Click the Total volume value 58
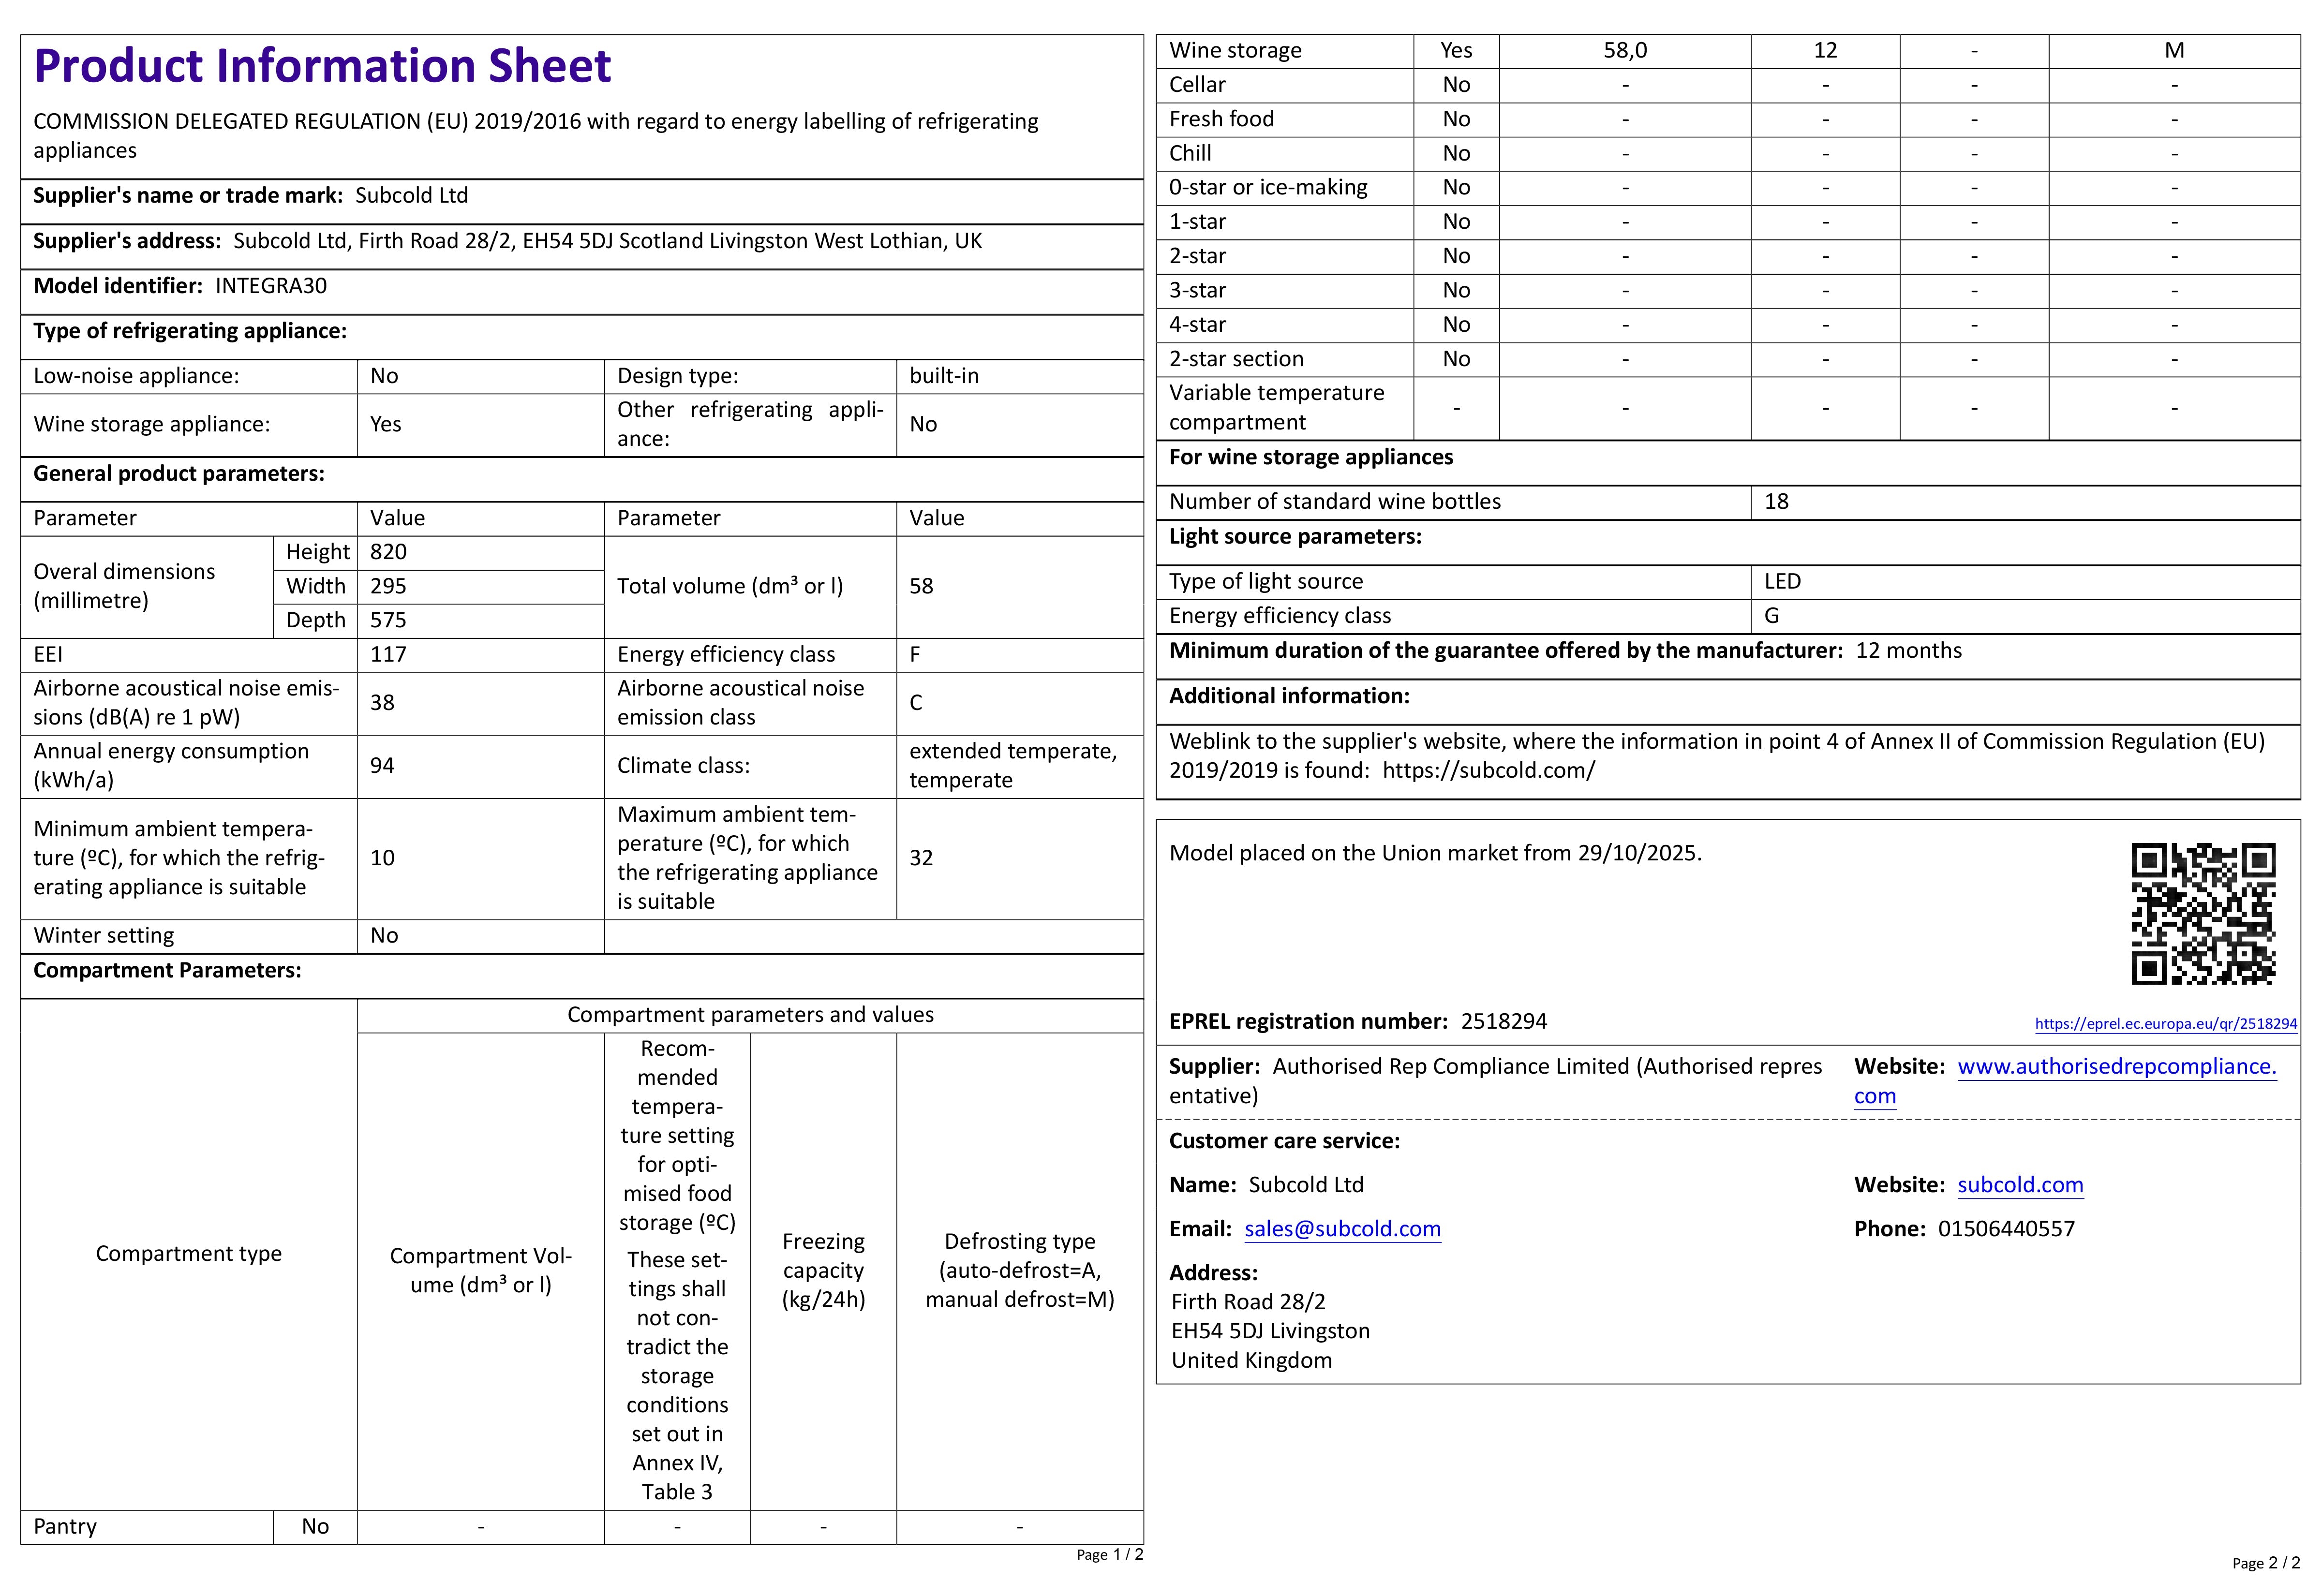This screenshot has width=2322, height=1596. (921, 586)
